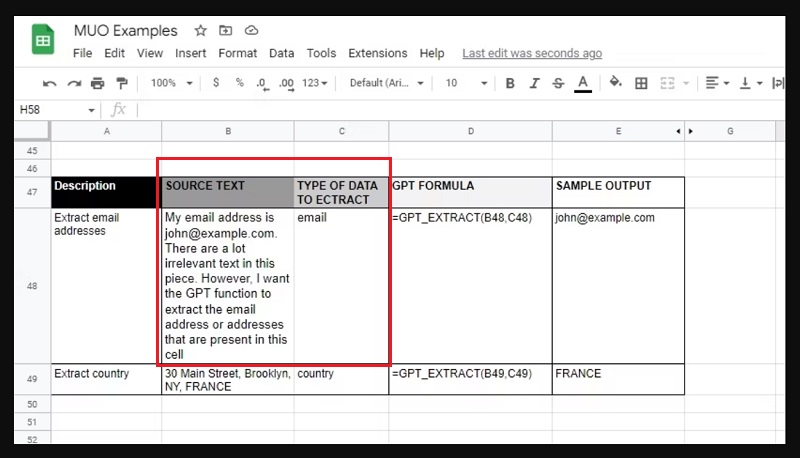Viewport: 800px width, 458px height.
Task: Open the Tools menu
Action: point(321,53)
